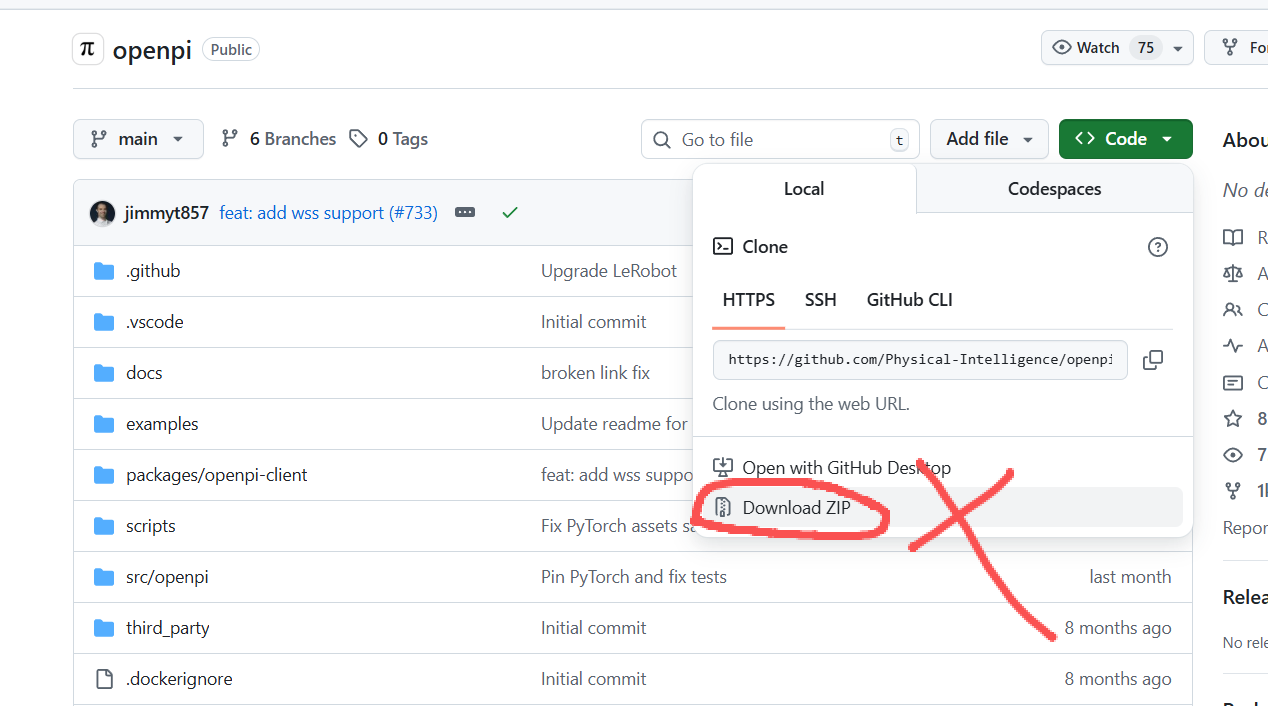
Task: View the 6 Branches link
Action: [x=278, y=139]
